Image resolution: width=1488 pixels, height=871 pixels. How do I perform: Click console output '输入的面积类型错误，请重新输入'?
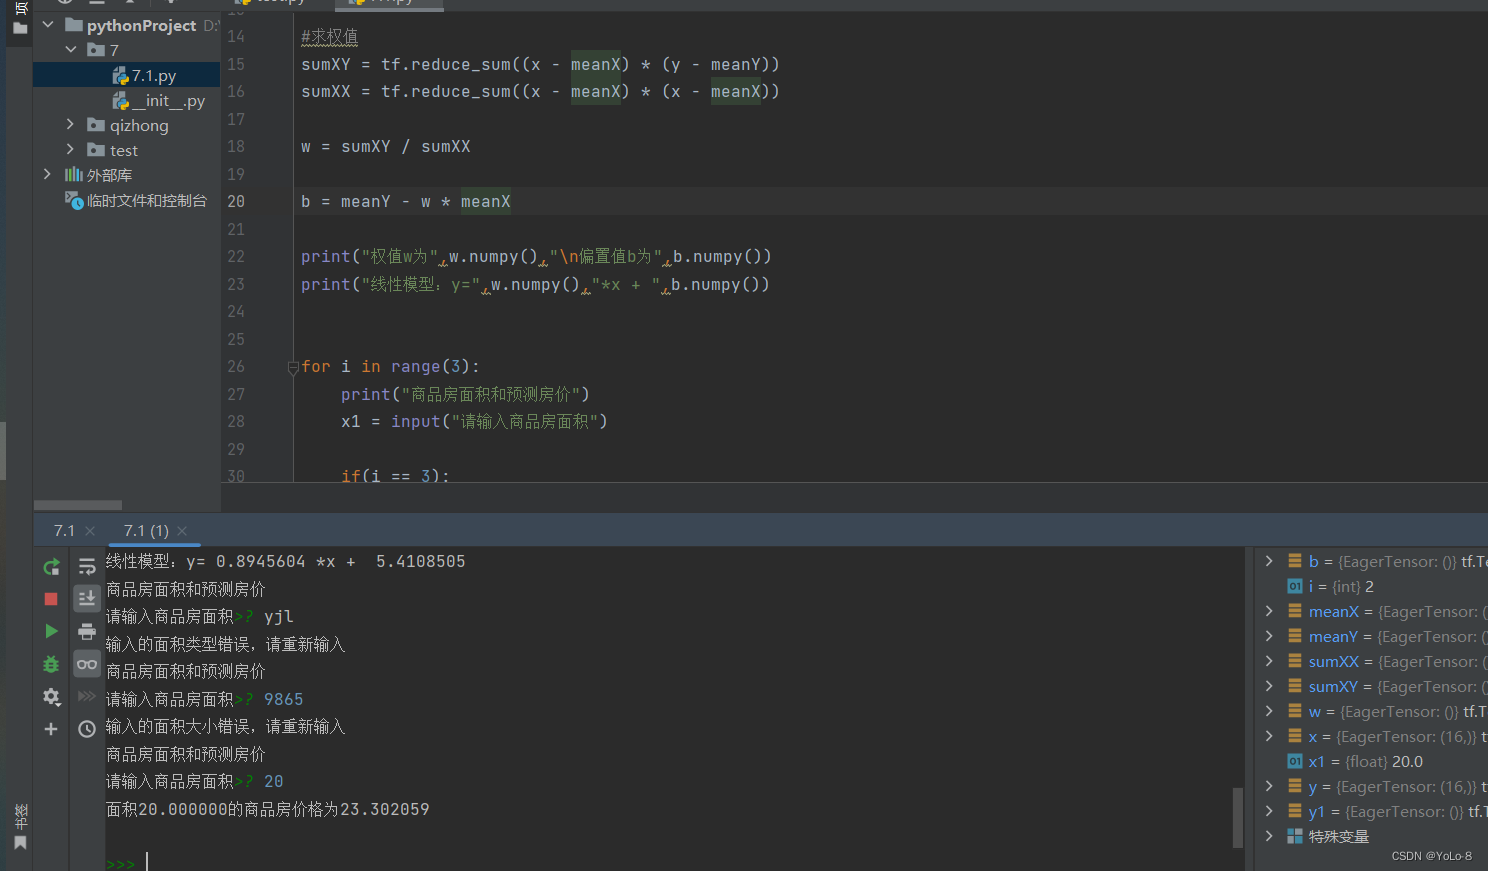point(226,644)
